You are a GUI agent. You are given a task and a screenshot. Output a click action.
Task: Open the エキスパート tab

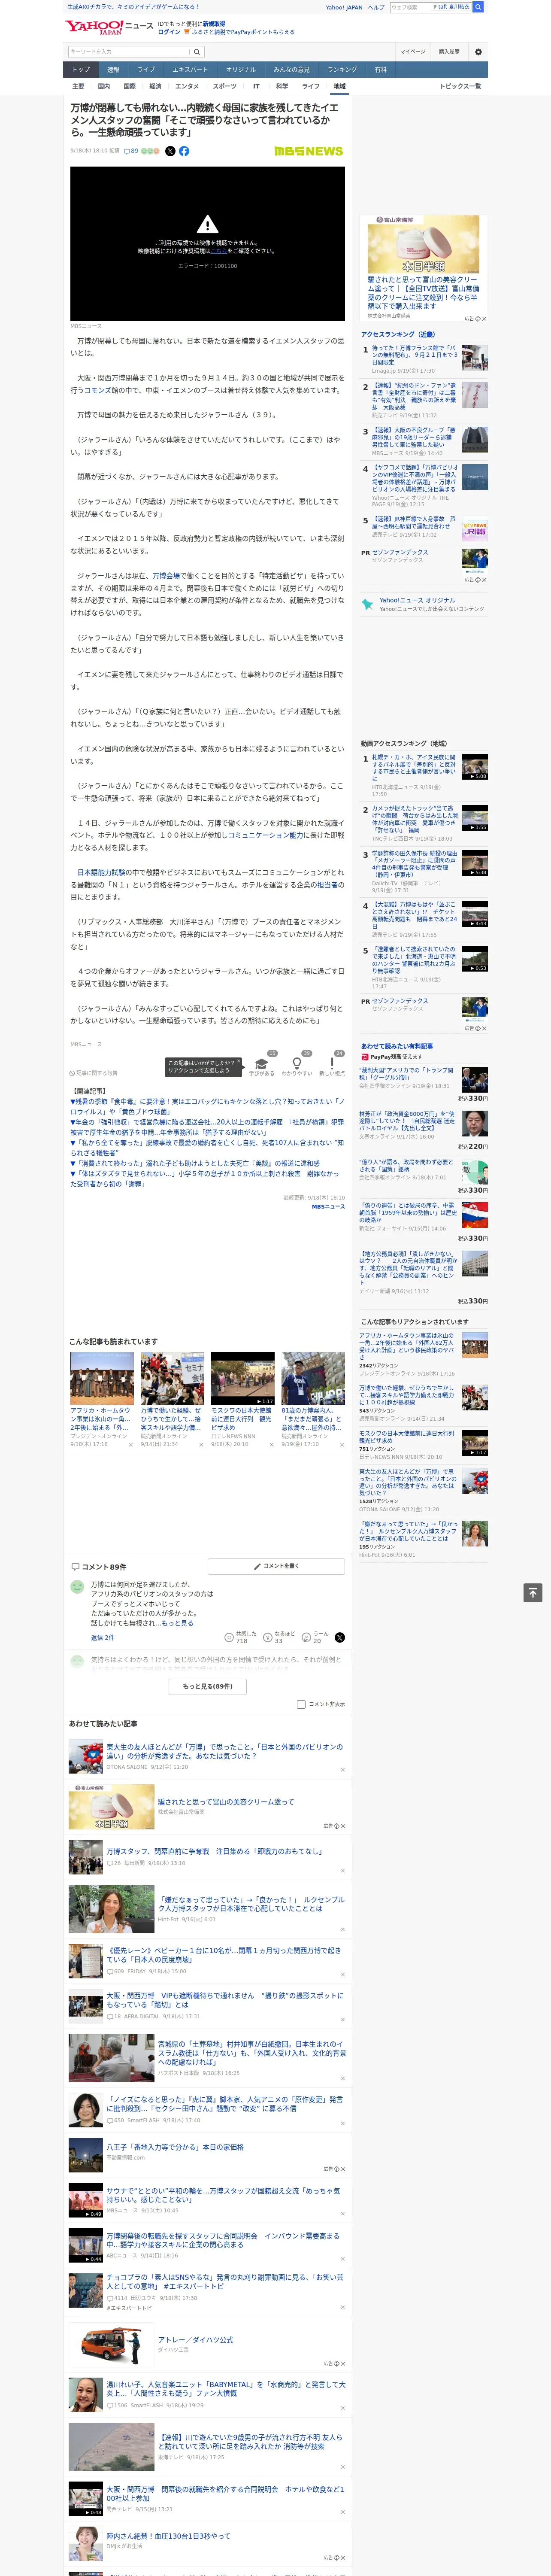pos(190,70)
